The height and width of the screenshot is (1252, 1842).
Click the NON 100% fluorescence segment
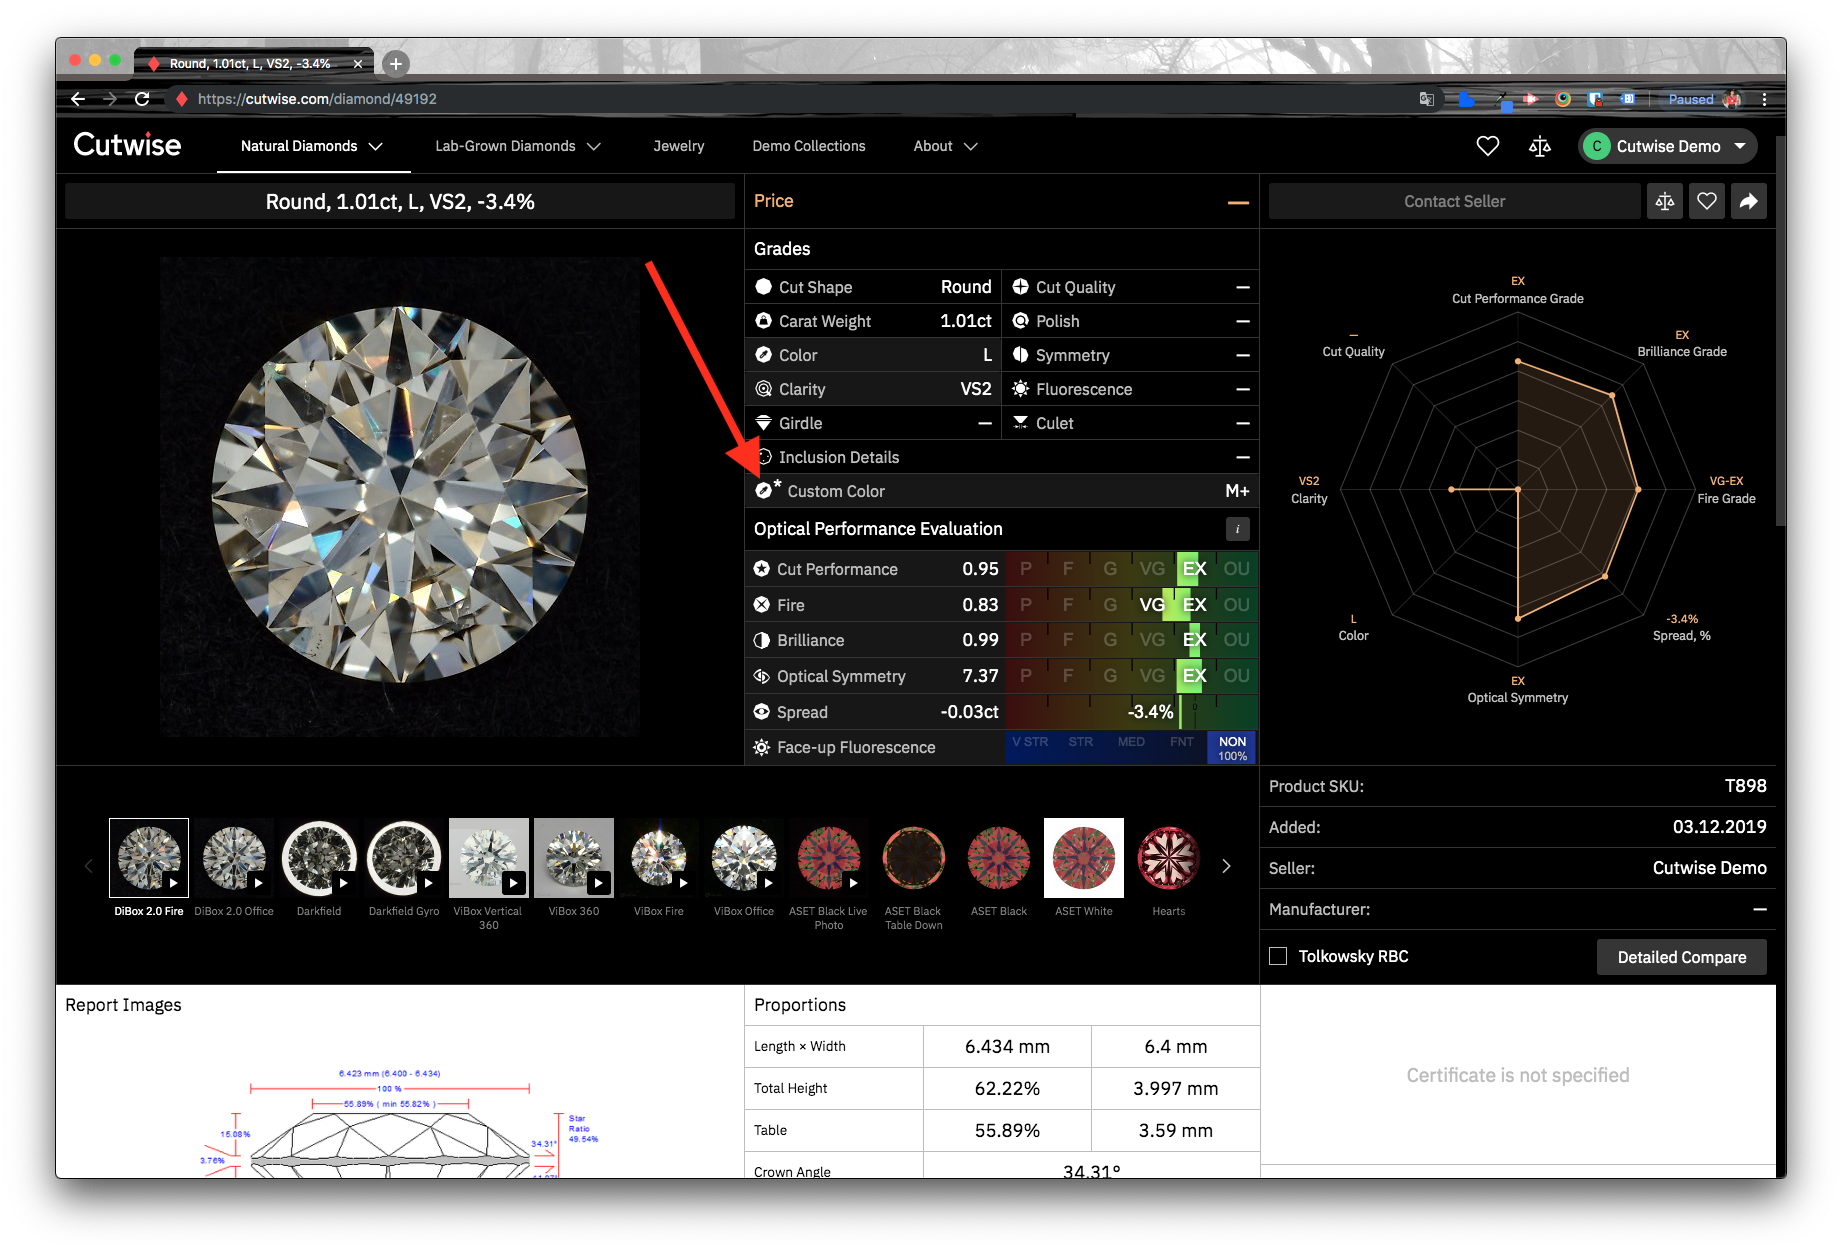pyautogui.click(x=1232, y=748)
